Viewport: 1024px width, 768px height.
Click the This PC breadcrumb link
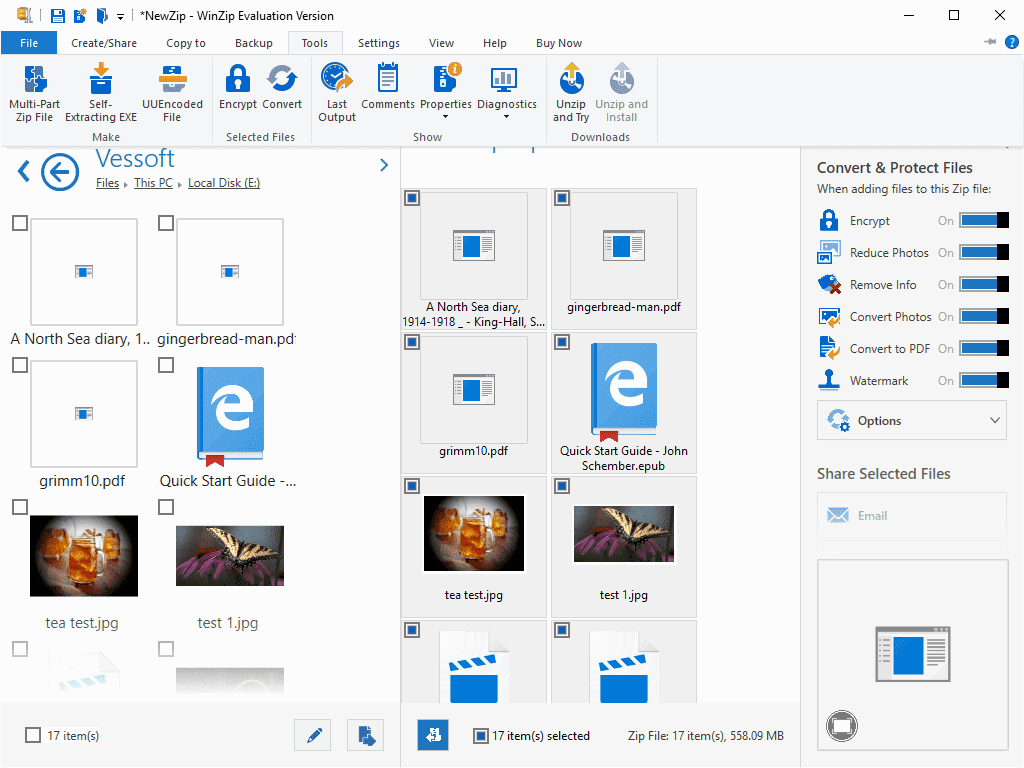point(153,183)
